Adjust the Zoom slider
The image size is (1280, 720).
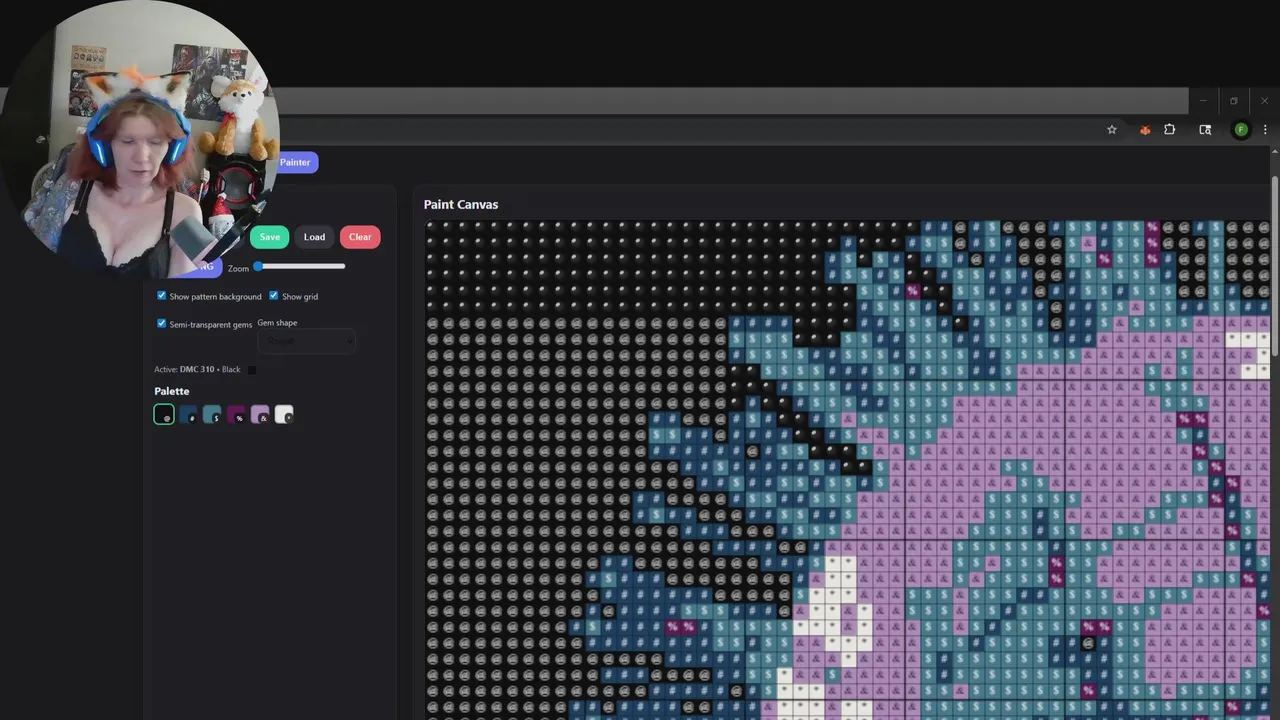pyautogui.click(x=300, y=266)
